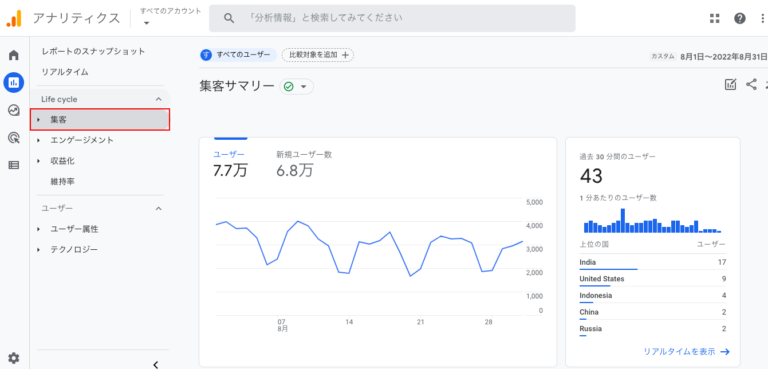Viewport: 768px width, 369px height.
Task: Click the United States country row
Action: click(x=652, y=279)
